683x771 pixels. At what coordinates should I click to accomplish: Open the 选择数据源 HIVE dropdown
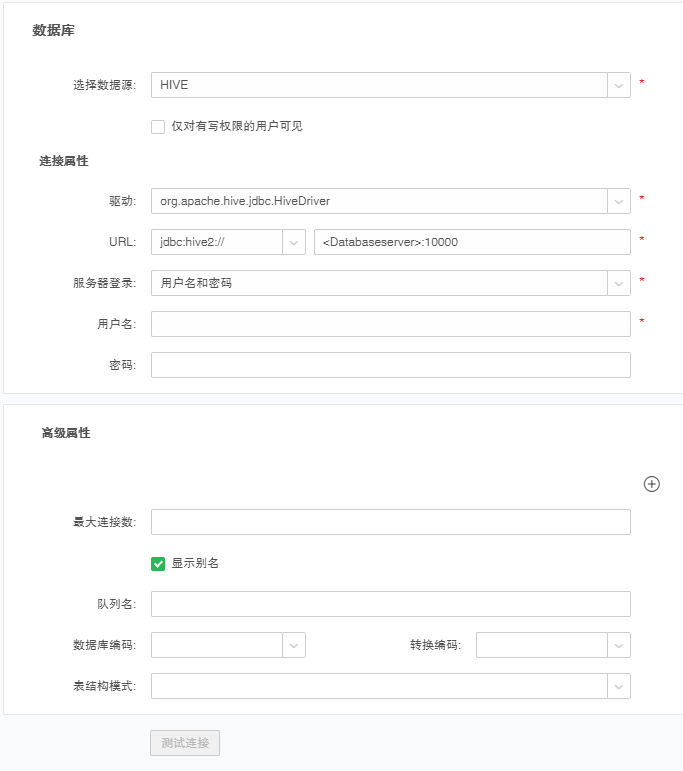click(x=619, y=85)
